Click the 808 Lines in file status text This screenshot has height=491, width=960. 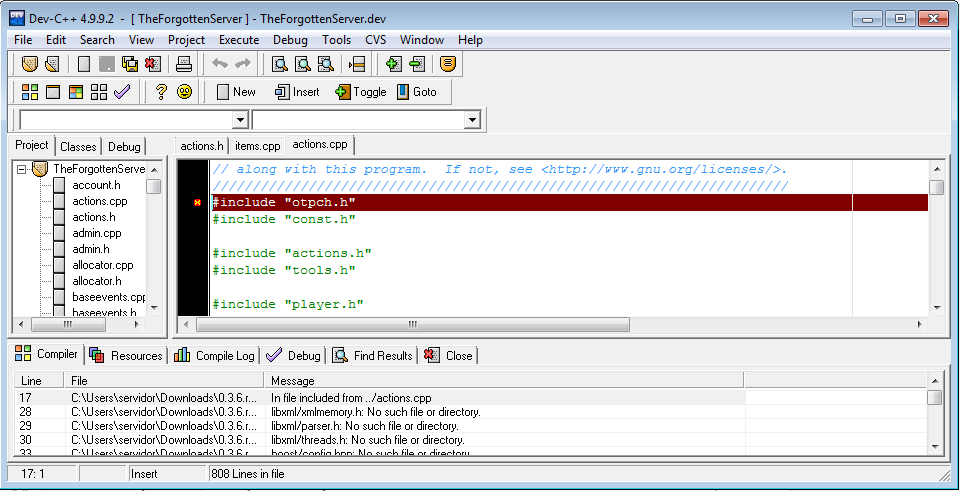click(x=248, y=474)
